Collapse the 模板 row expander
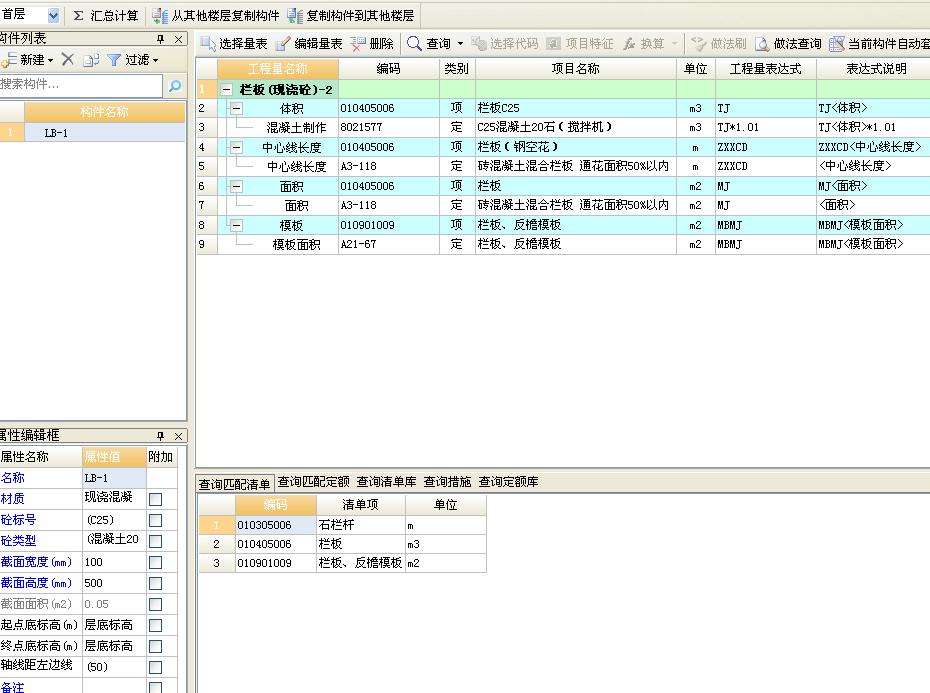This screenshot has width=930, height=693. click(x=236, y=226)
